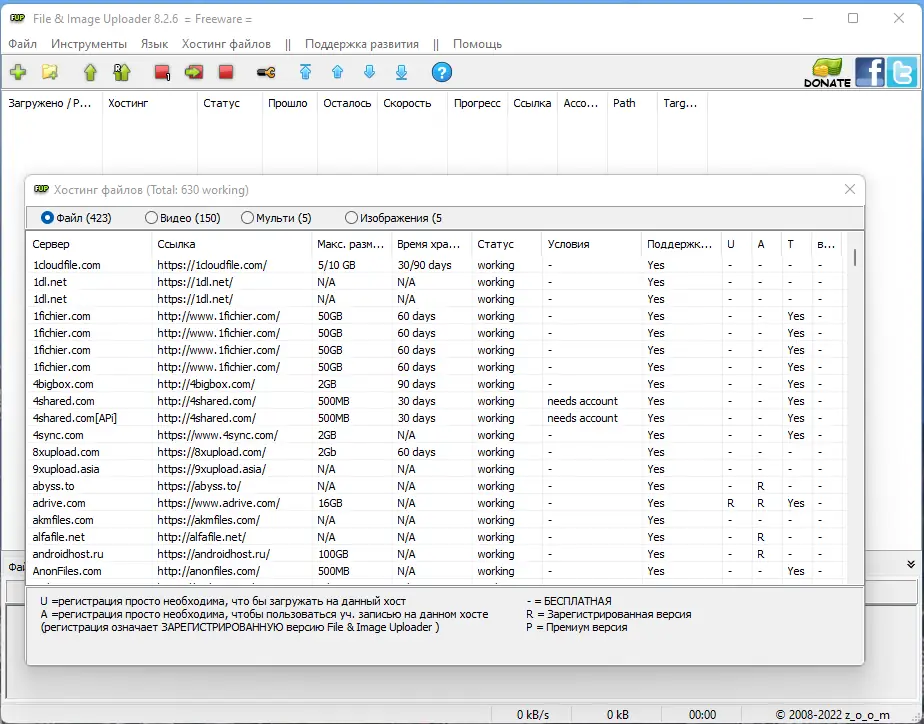The image size is (924, 724).
Task: Click the green arrow on red square icon
Action: (x=194, y=72)
